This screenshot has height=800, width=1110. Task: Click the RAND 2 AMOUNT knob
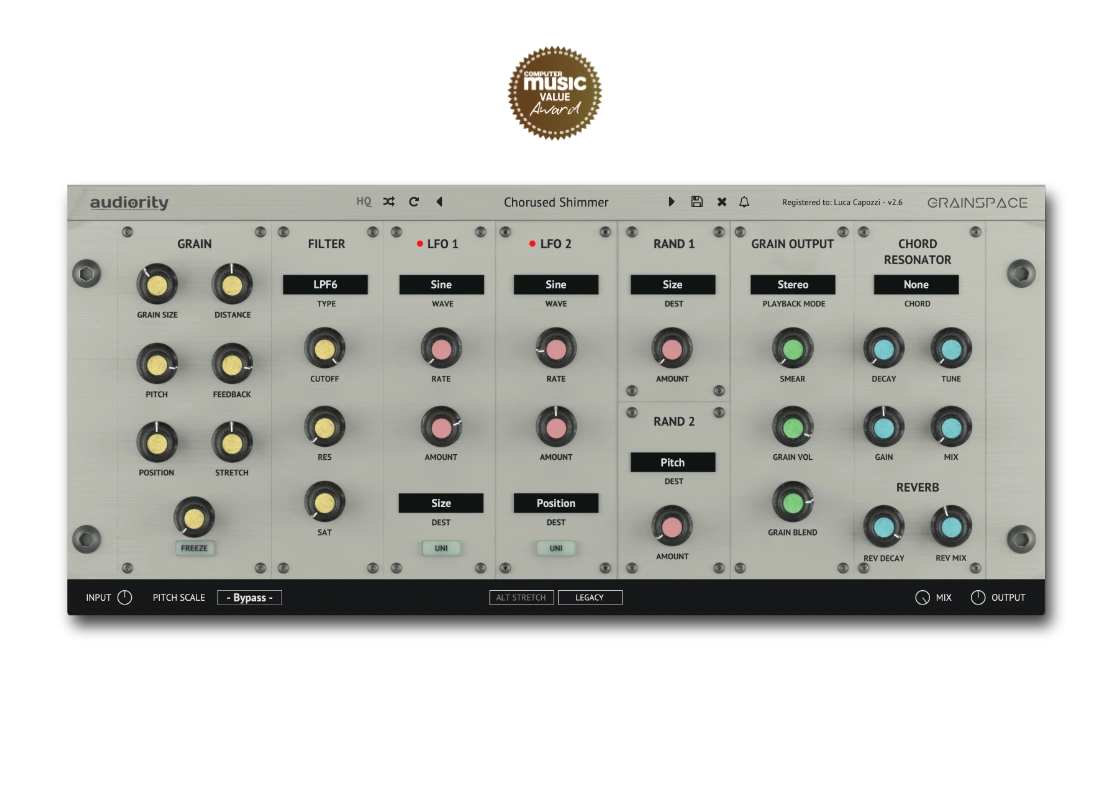click(672, 527)
